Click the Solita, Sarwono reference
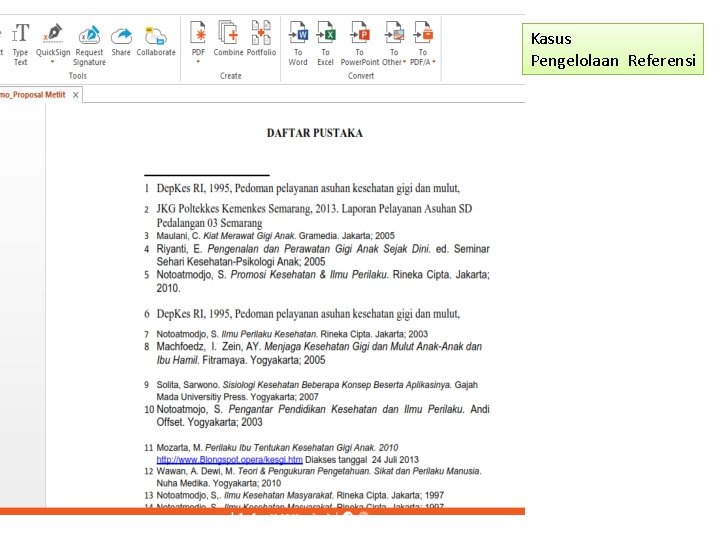This screenshot has width=720, height=540. [311, 391]
